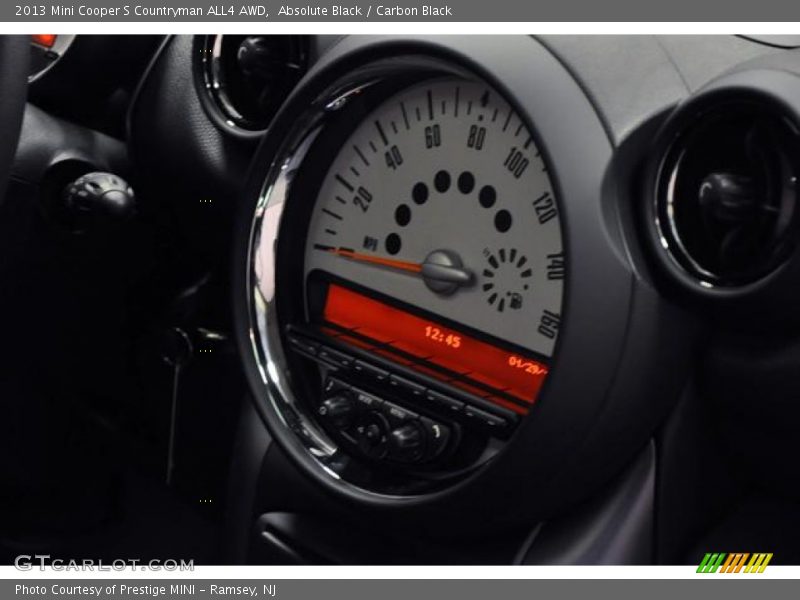Click the '160' mark on the speedometer
The width and height of the screenshot is (800, 600).
tap(549, 323)
